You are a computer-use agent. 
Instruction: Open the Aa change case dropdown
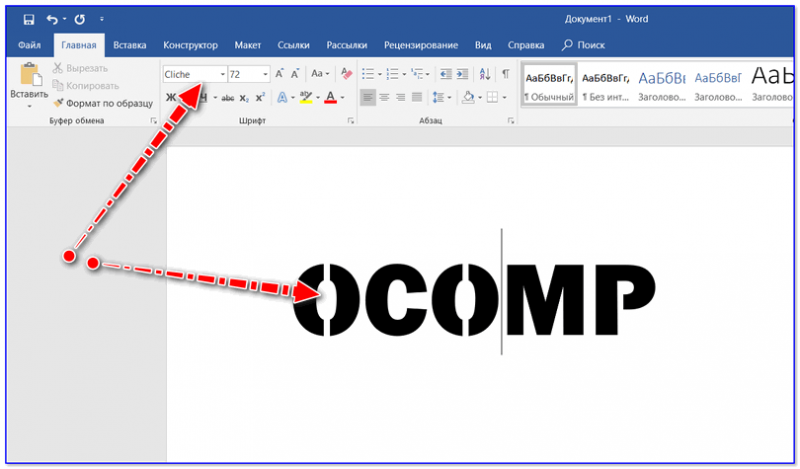click(x=320, y=74)
